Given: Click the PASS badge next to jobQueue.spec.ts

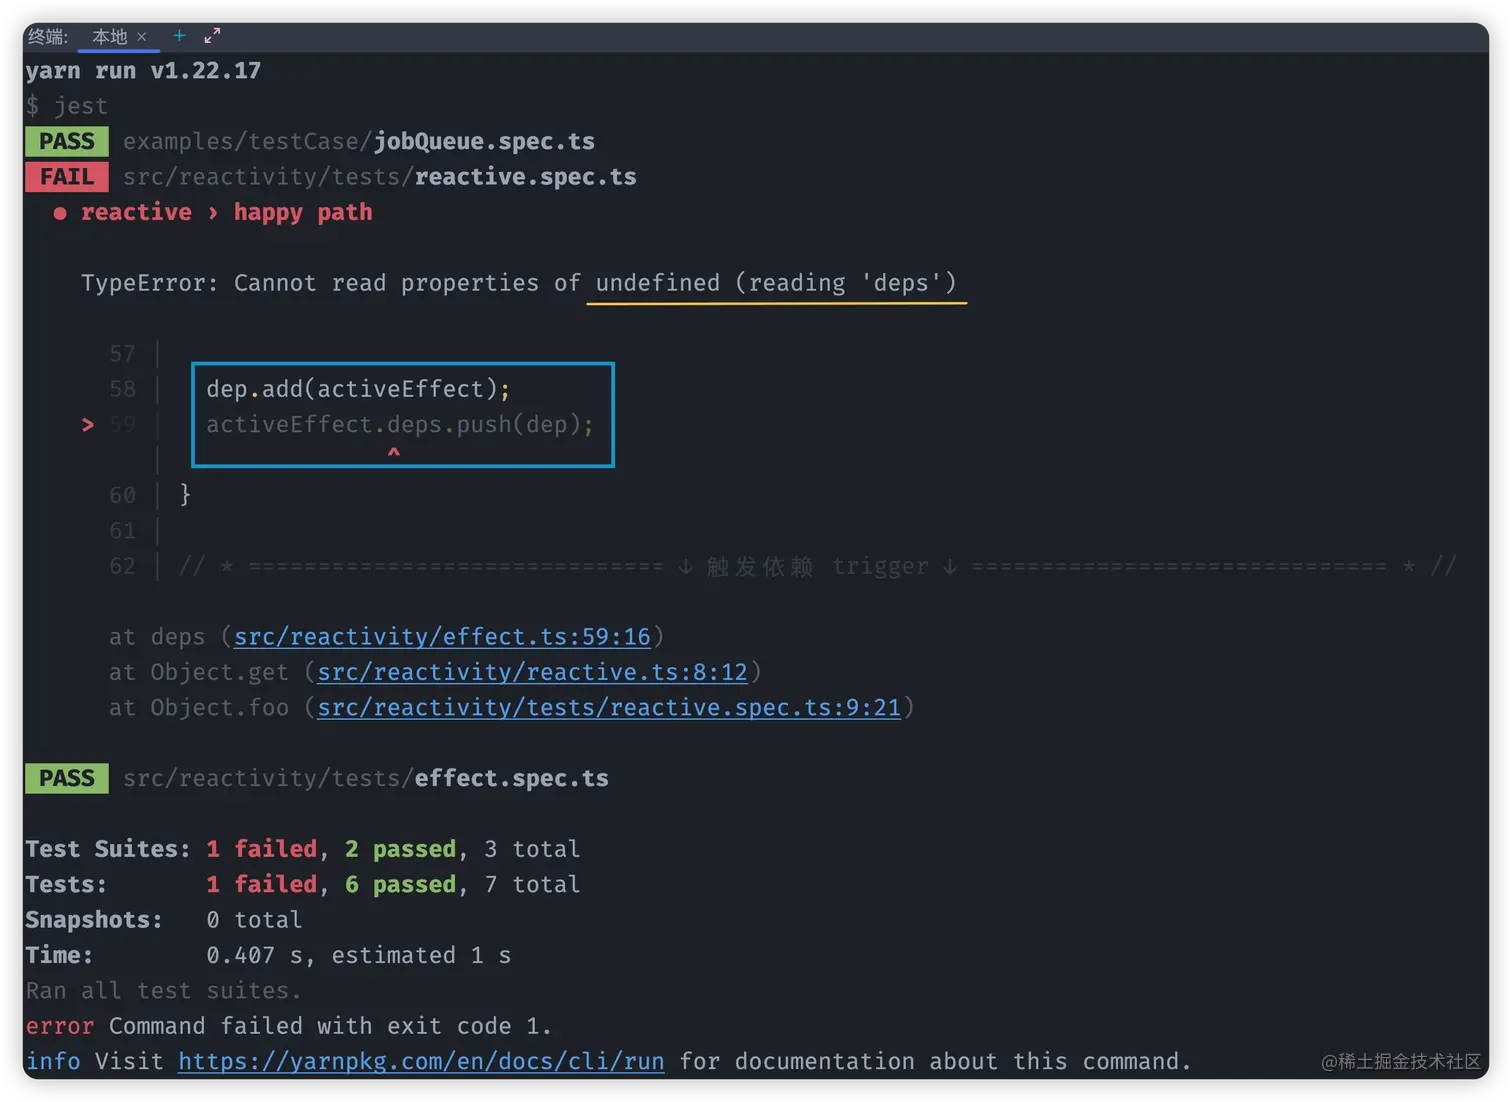Looking at the screenshot, I should 67,141.
